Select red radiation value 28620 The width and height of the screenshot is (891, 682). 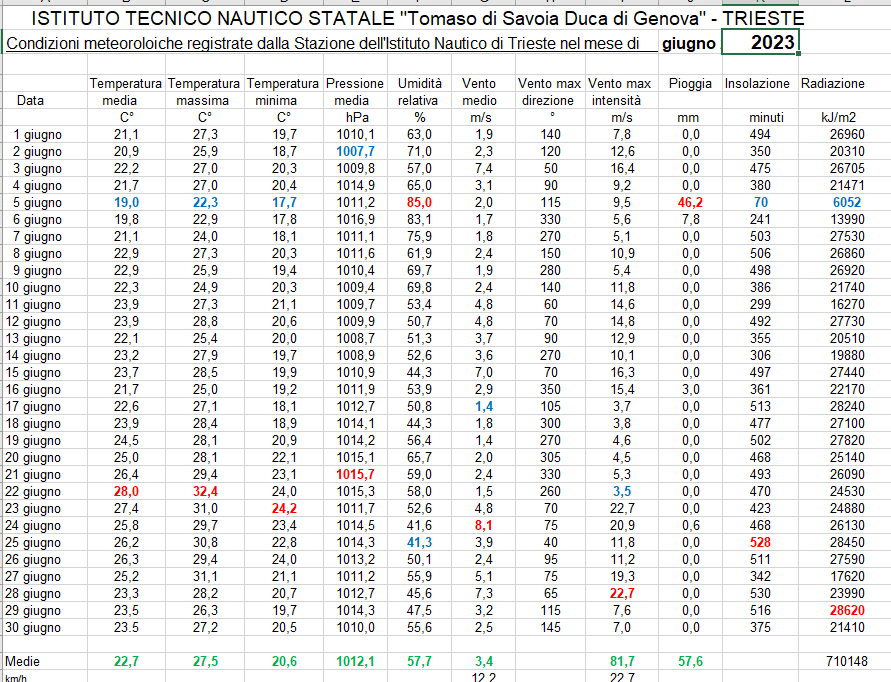pos(847,610)
